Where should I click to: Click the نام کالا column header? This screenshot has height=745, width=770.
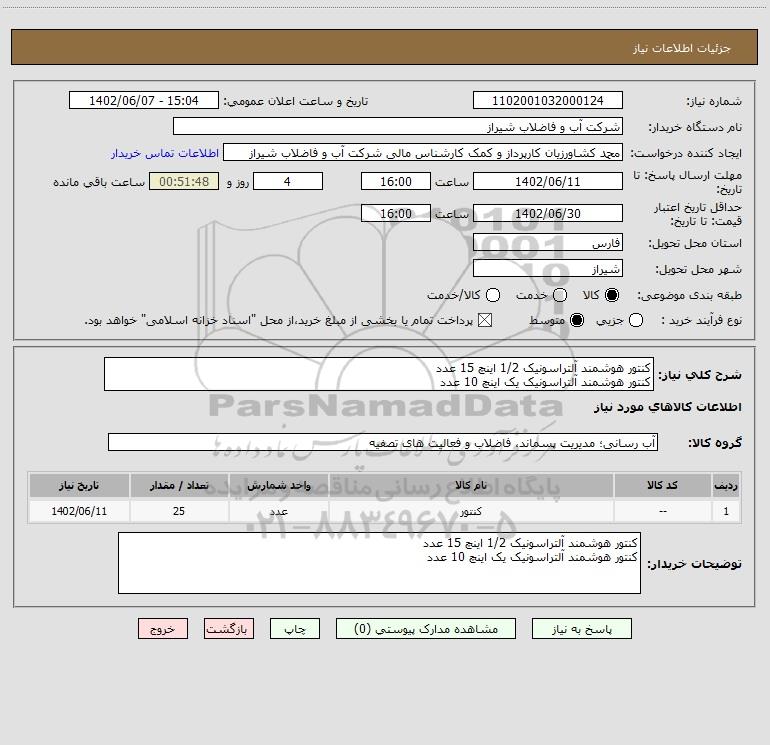(471, 485)
